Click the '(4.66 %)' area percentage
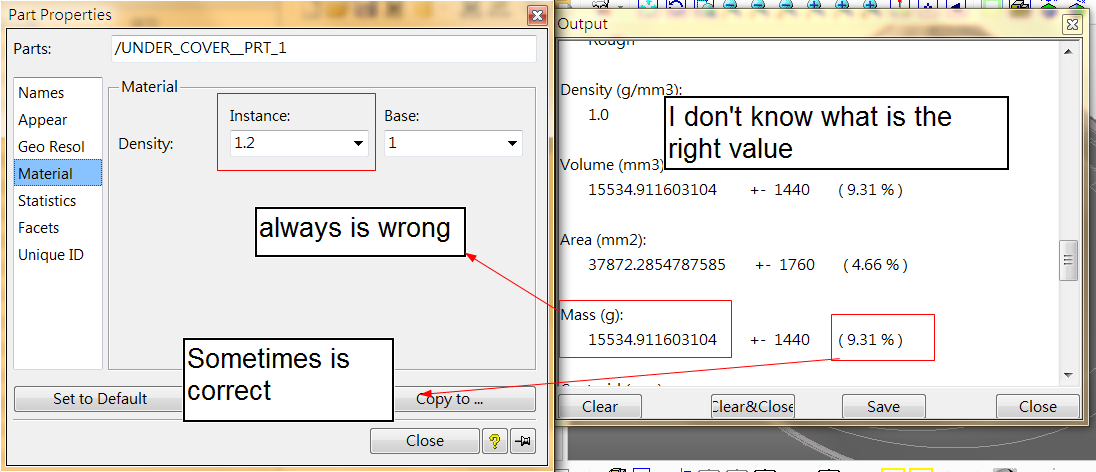1096x472 pixels. pos(875,265)
